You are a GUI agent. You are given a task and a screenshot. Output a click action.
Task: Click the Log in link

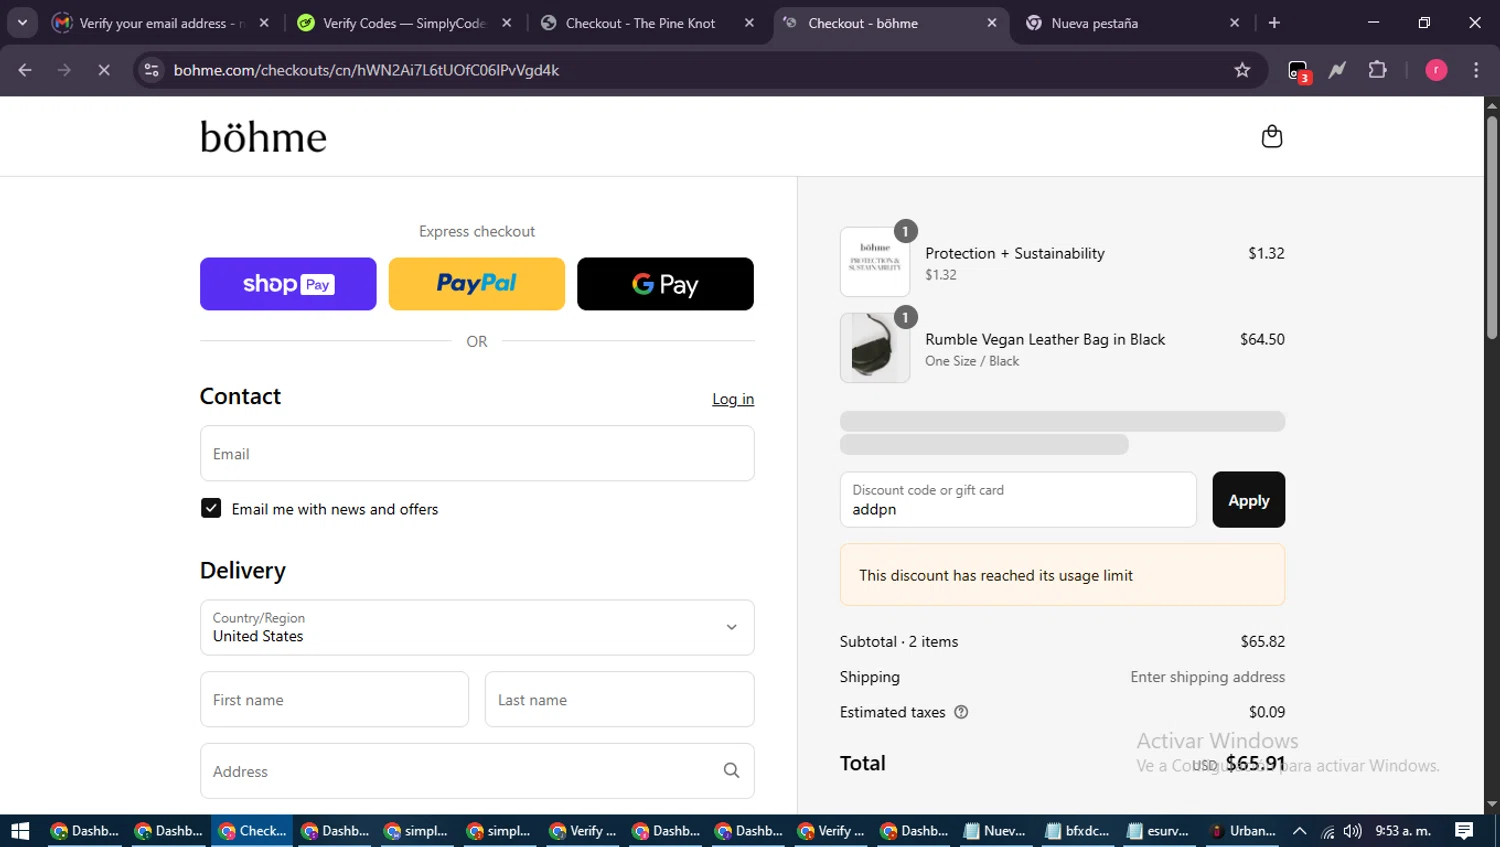(x=733, y=399)
